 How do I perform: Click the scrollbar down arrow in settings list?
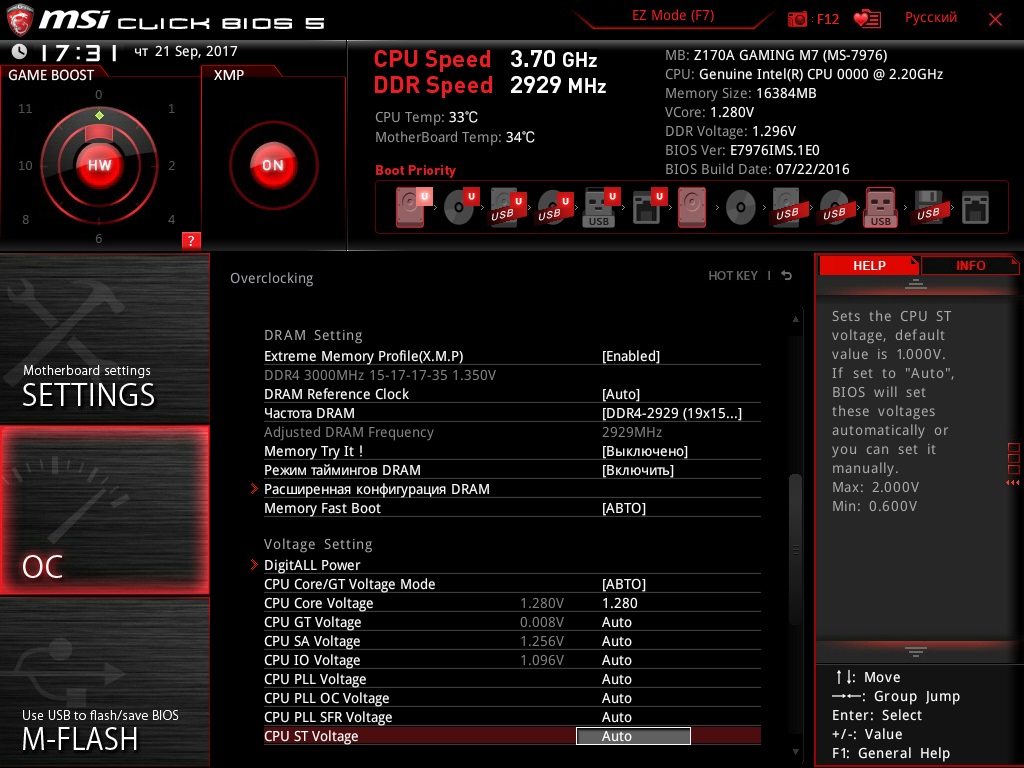[x=795, y=752]
